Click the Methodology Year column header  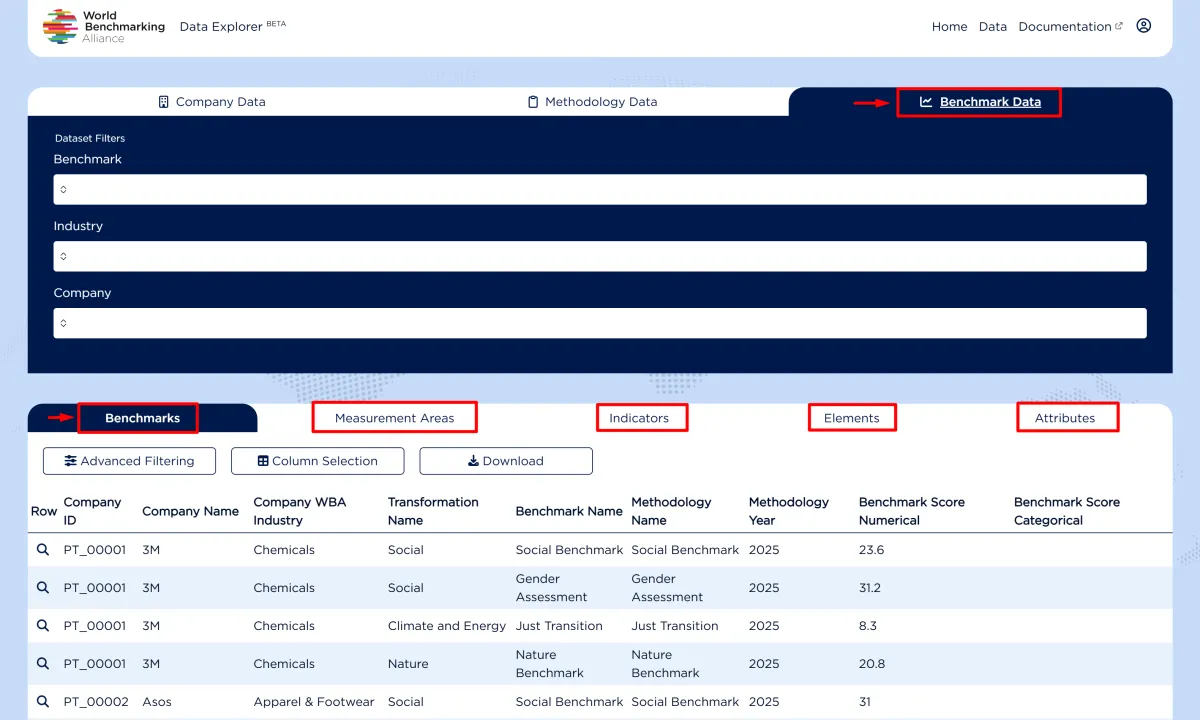tap(789, 511)
